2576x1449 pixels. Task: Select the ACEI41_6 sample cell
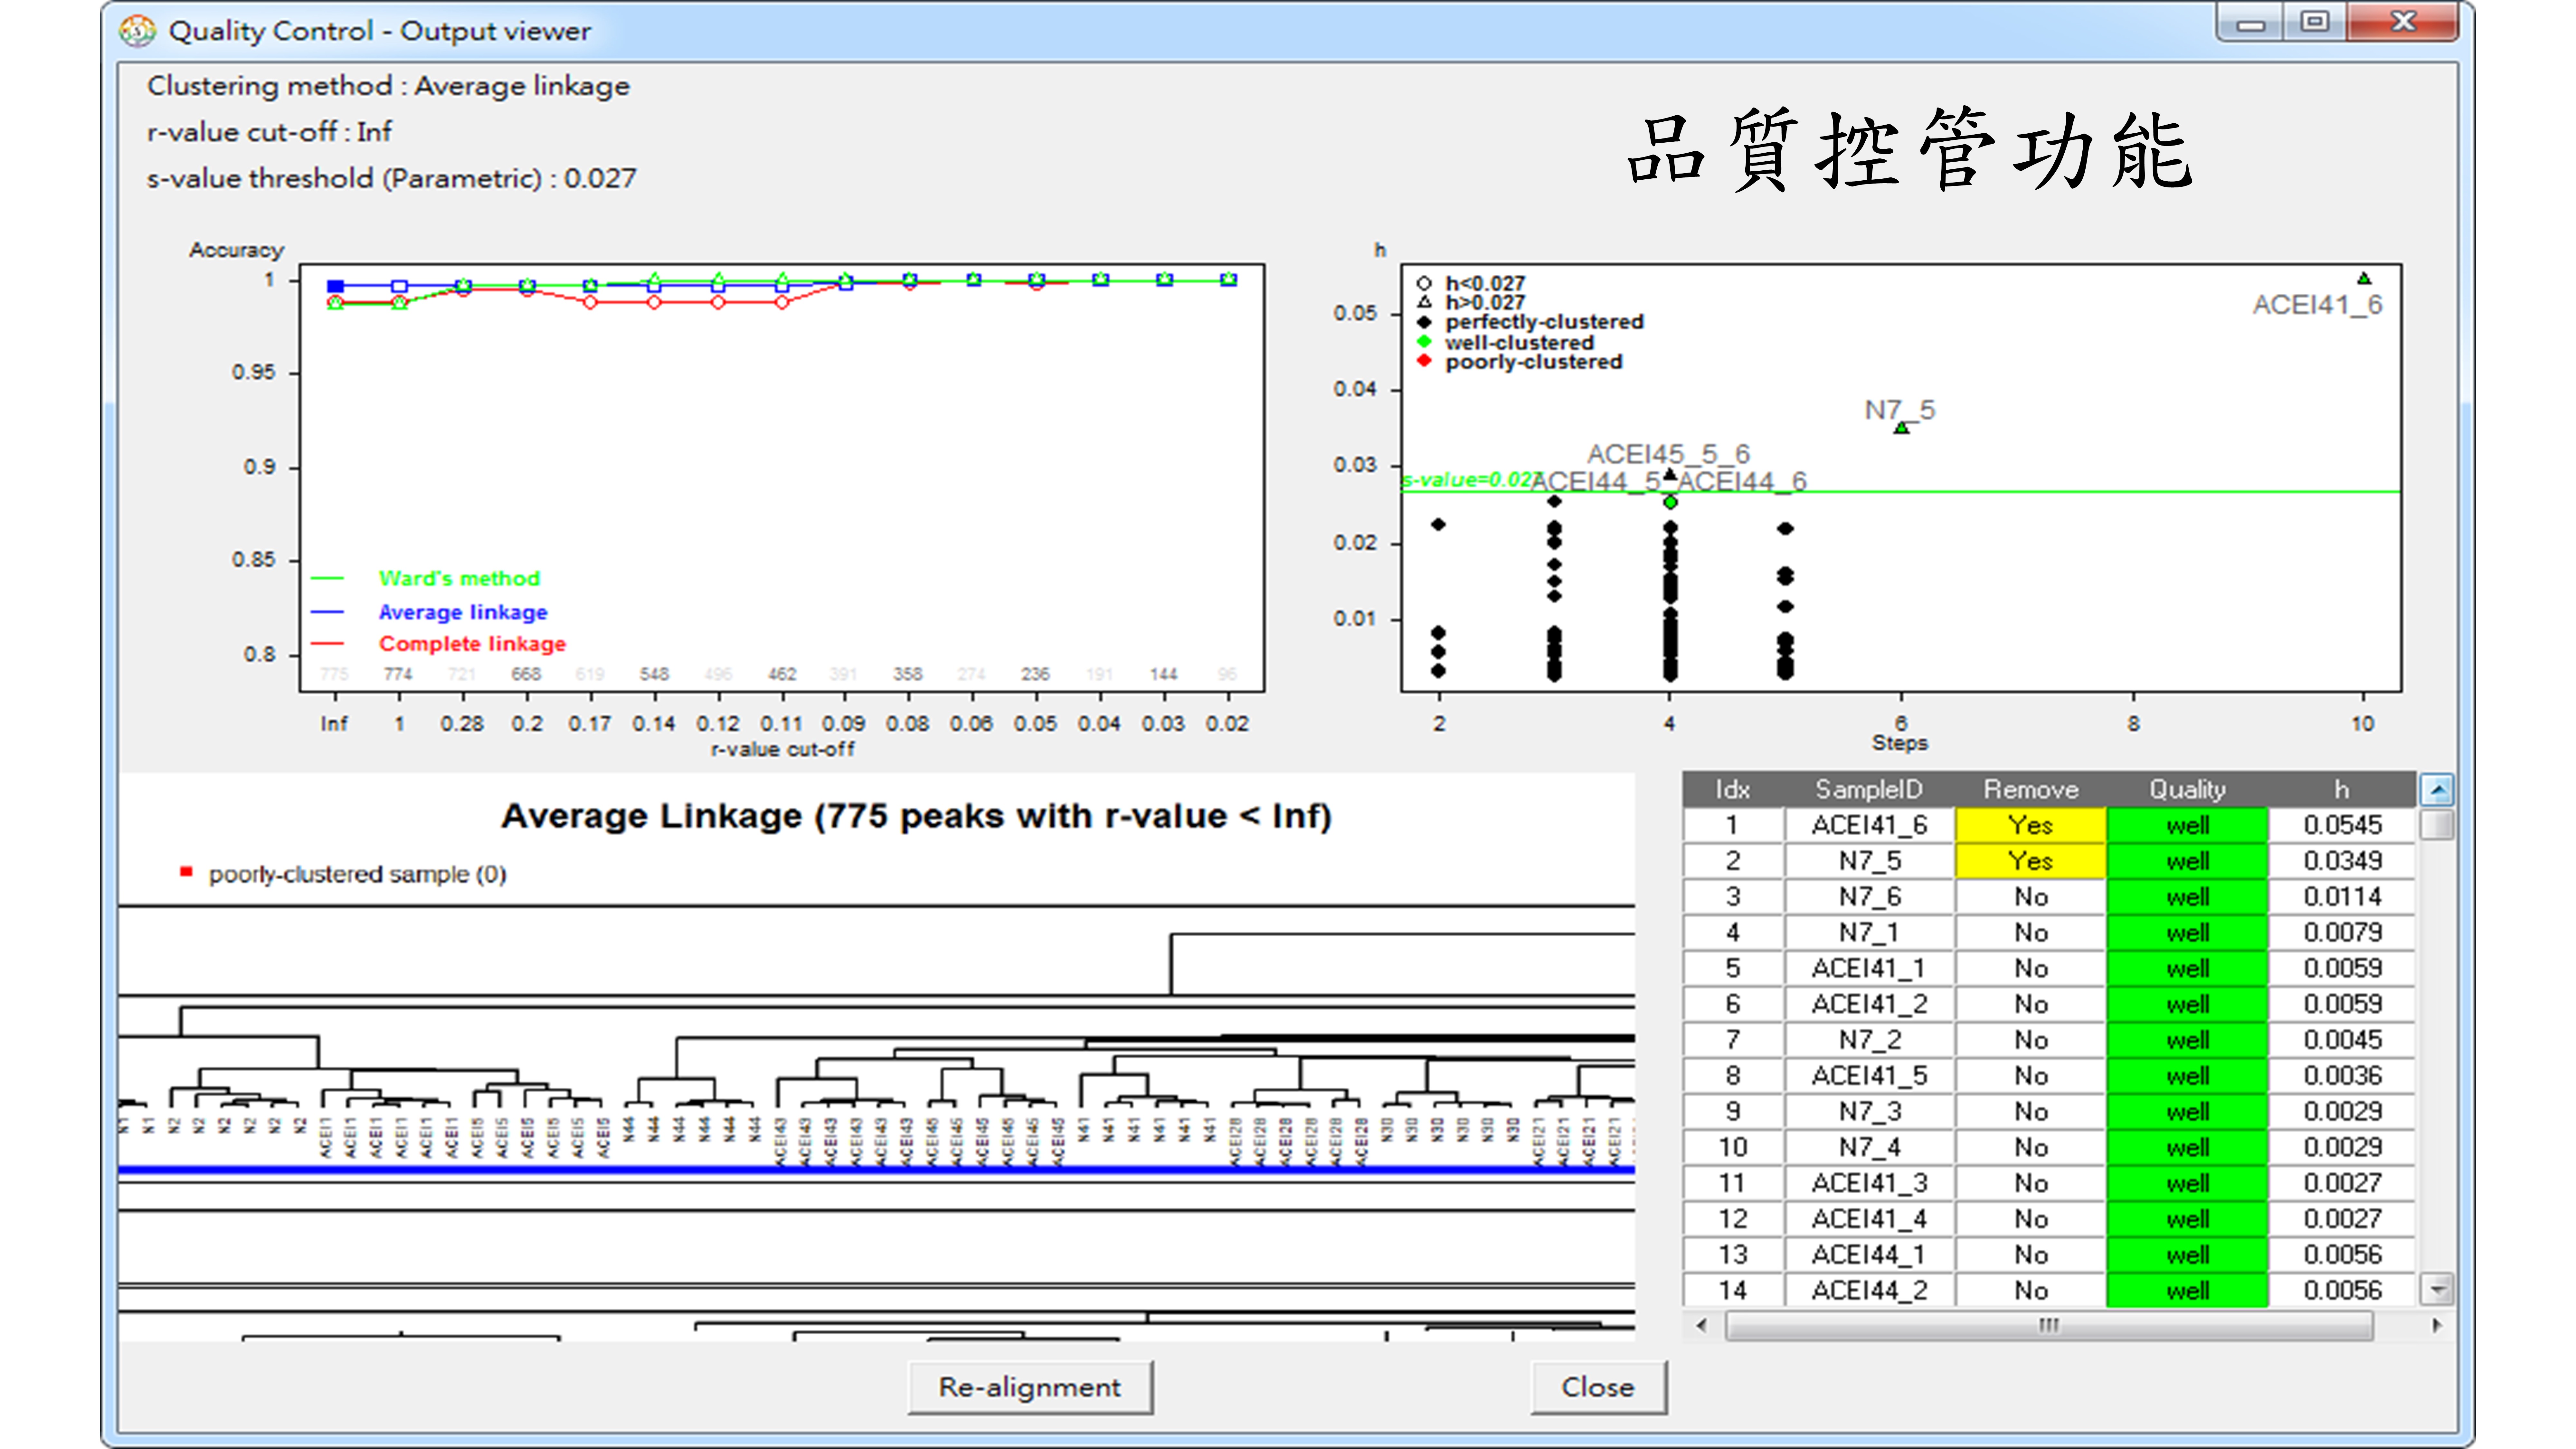click(x=1869, y=825)
